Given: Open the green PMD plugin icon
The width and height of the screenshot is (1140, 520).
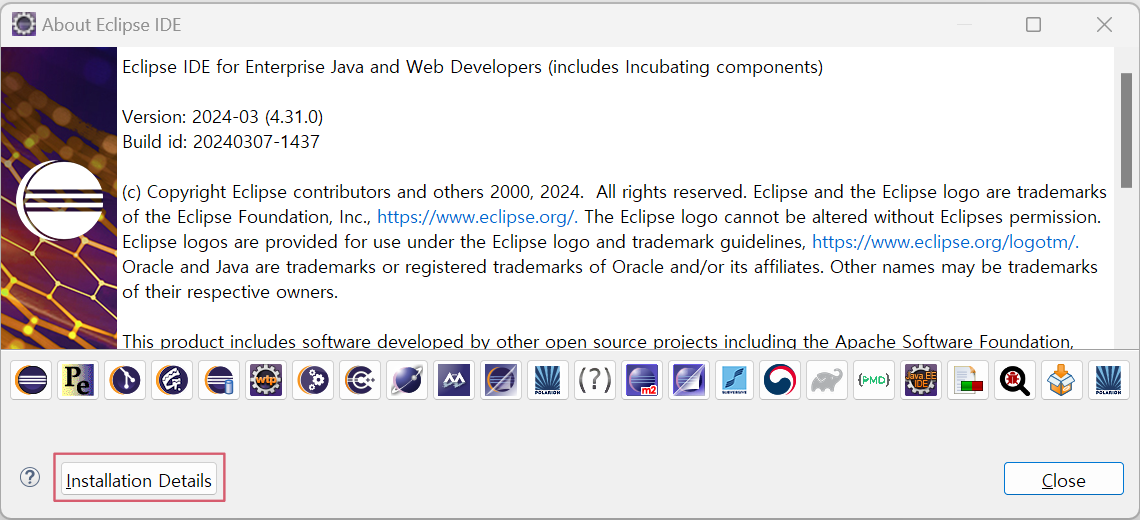Looking at the screenshot, I should (x=874, y=381).
